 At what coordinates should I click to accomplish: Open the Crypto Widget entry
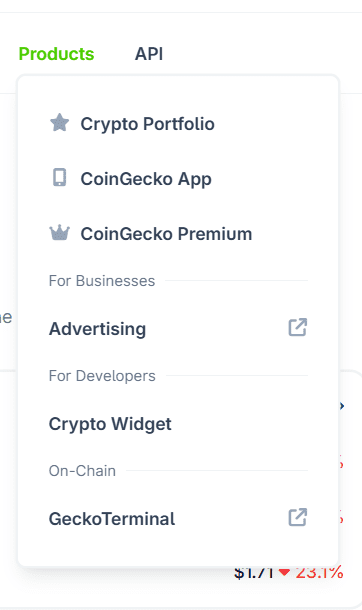click(x=110, y=424)
